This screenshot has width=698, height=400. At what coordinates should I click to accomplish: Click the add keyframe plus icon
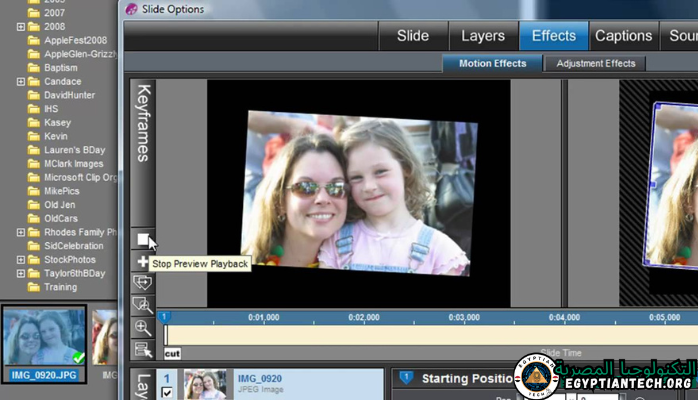143,261
